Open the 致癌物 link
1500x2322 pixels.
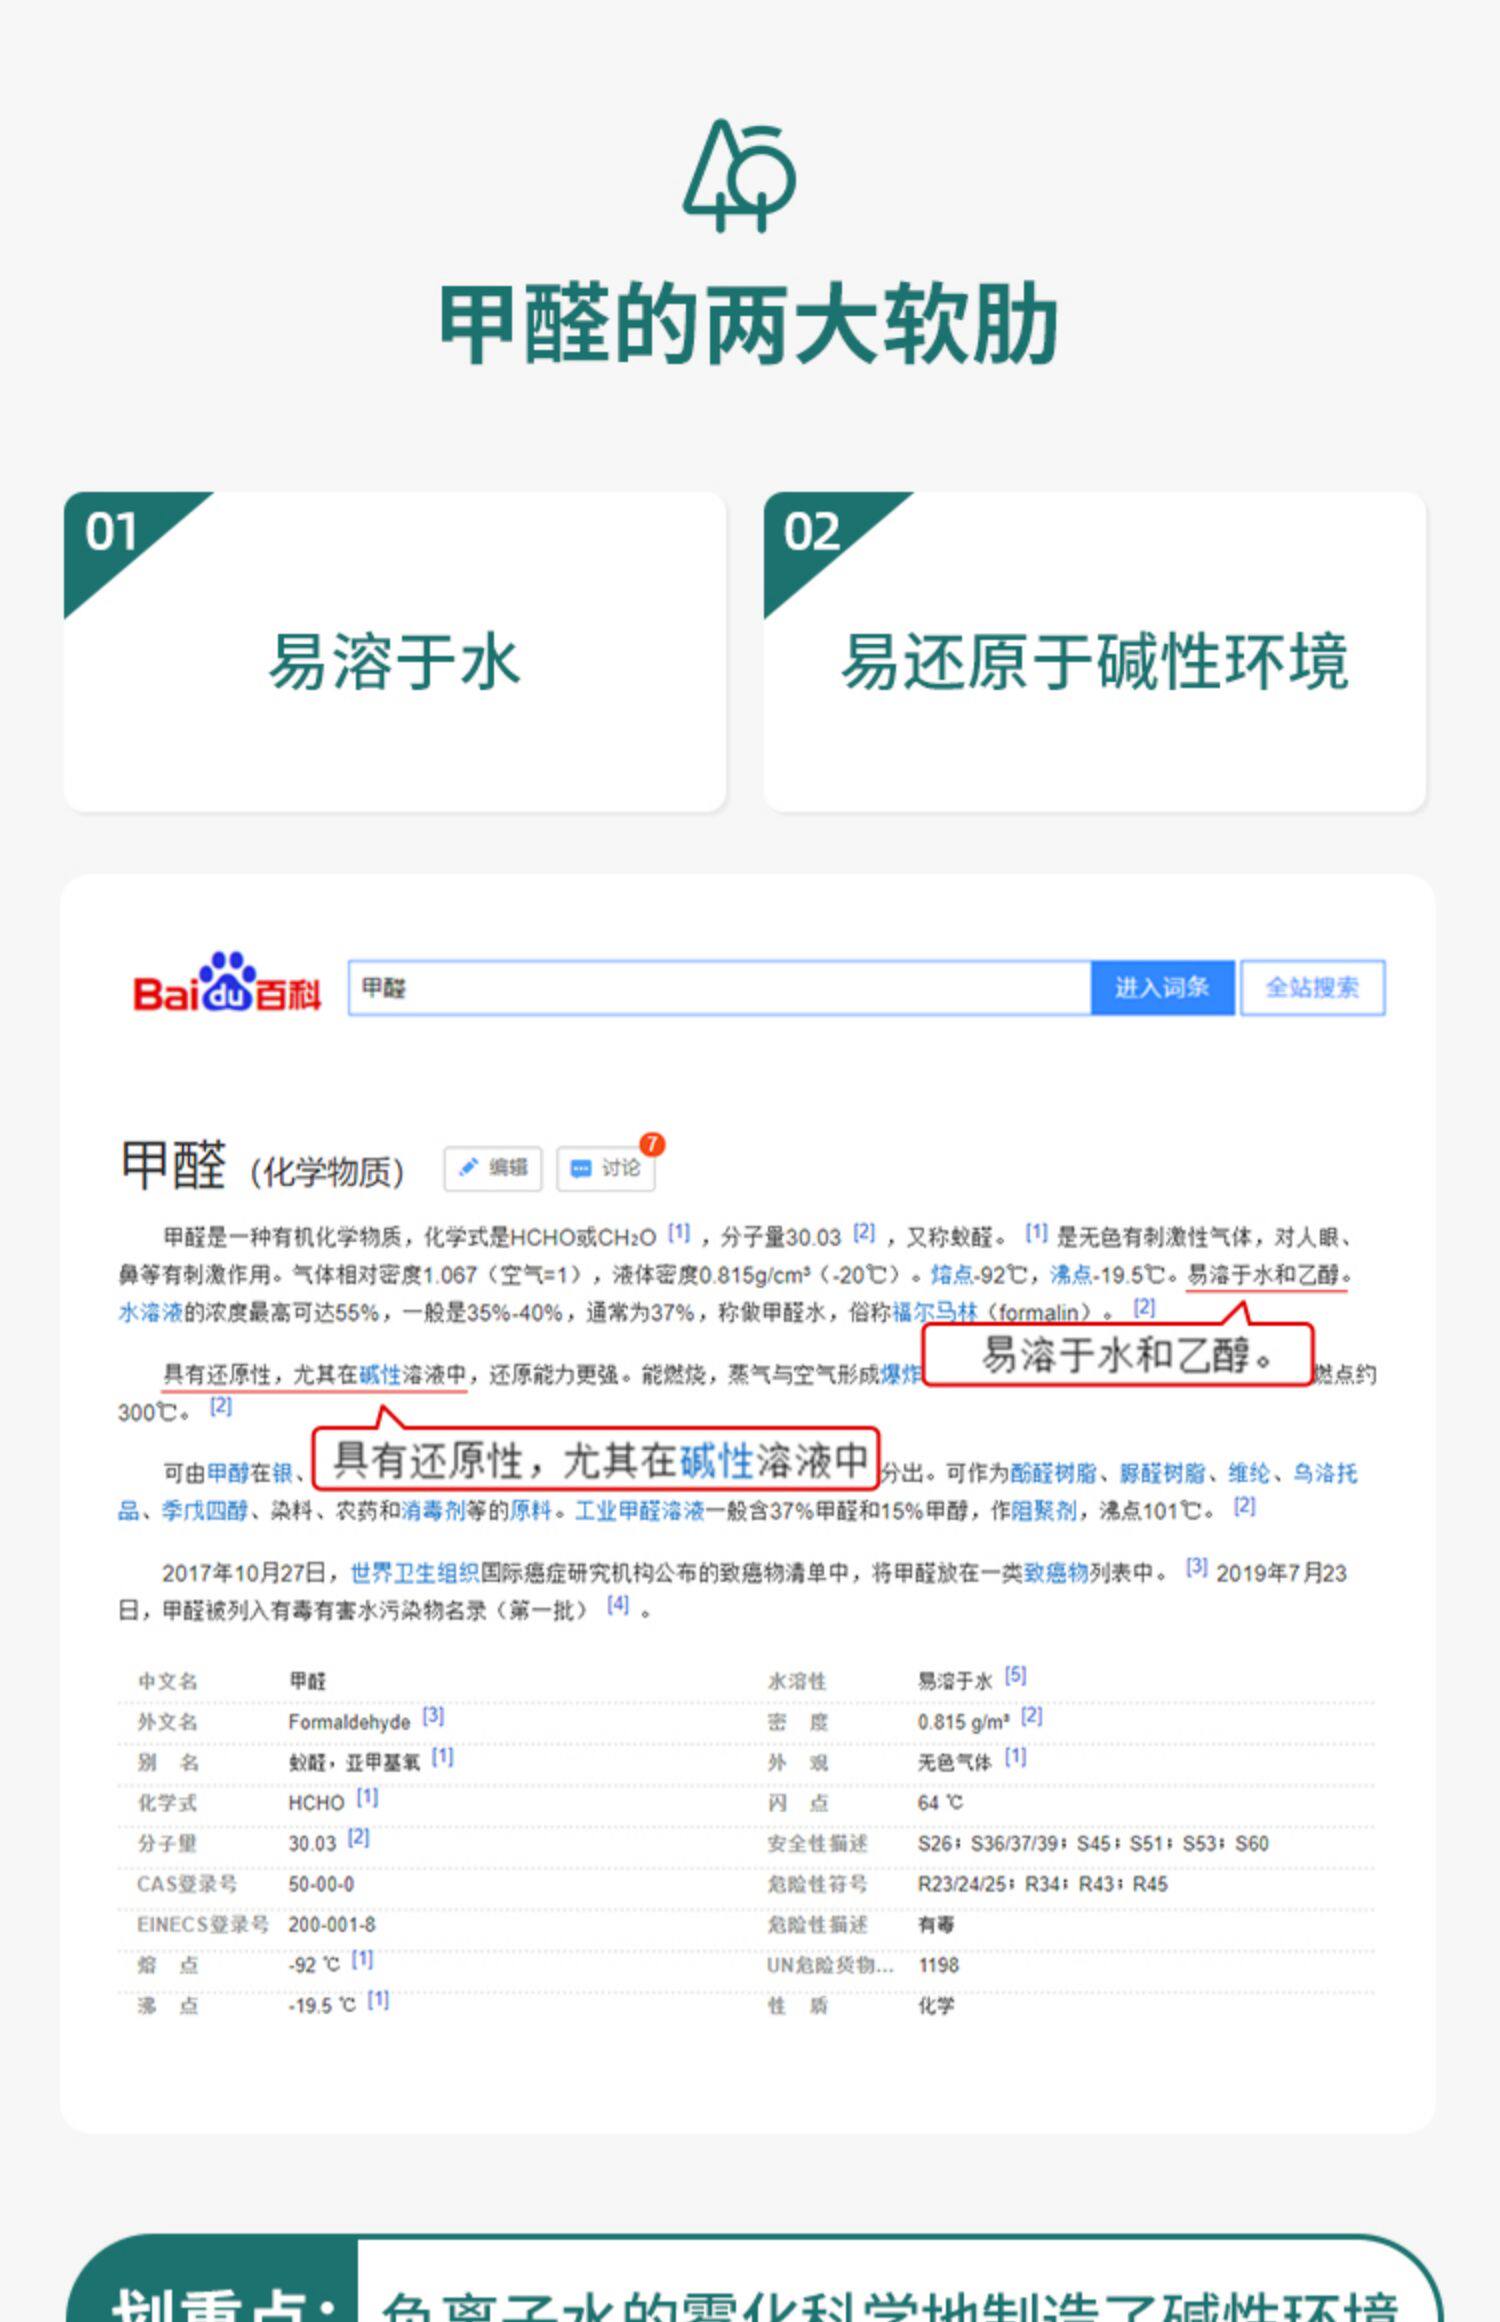1056,1573
